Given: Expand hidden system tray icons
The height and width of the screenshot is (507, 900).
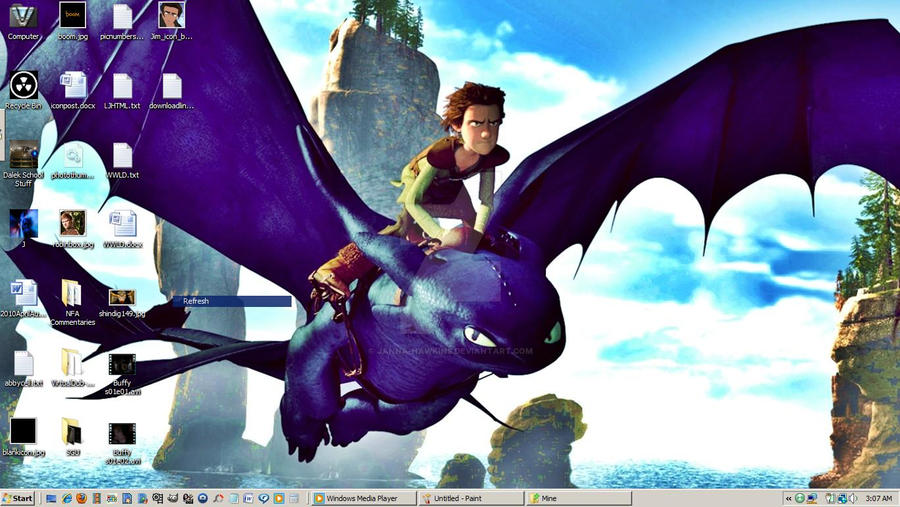Looking at the screenshot, I should pyautogui.click(x=788, y=498).
